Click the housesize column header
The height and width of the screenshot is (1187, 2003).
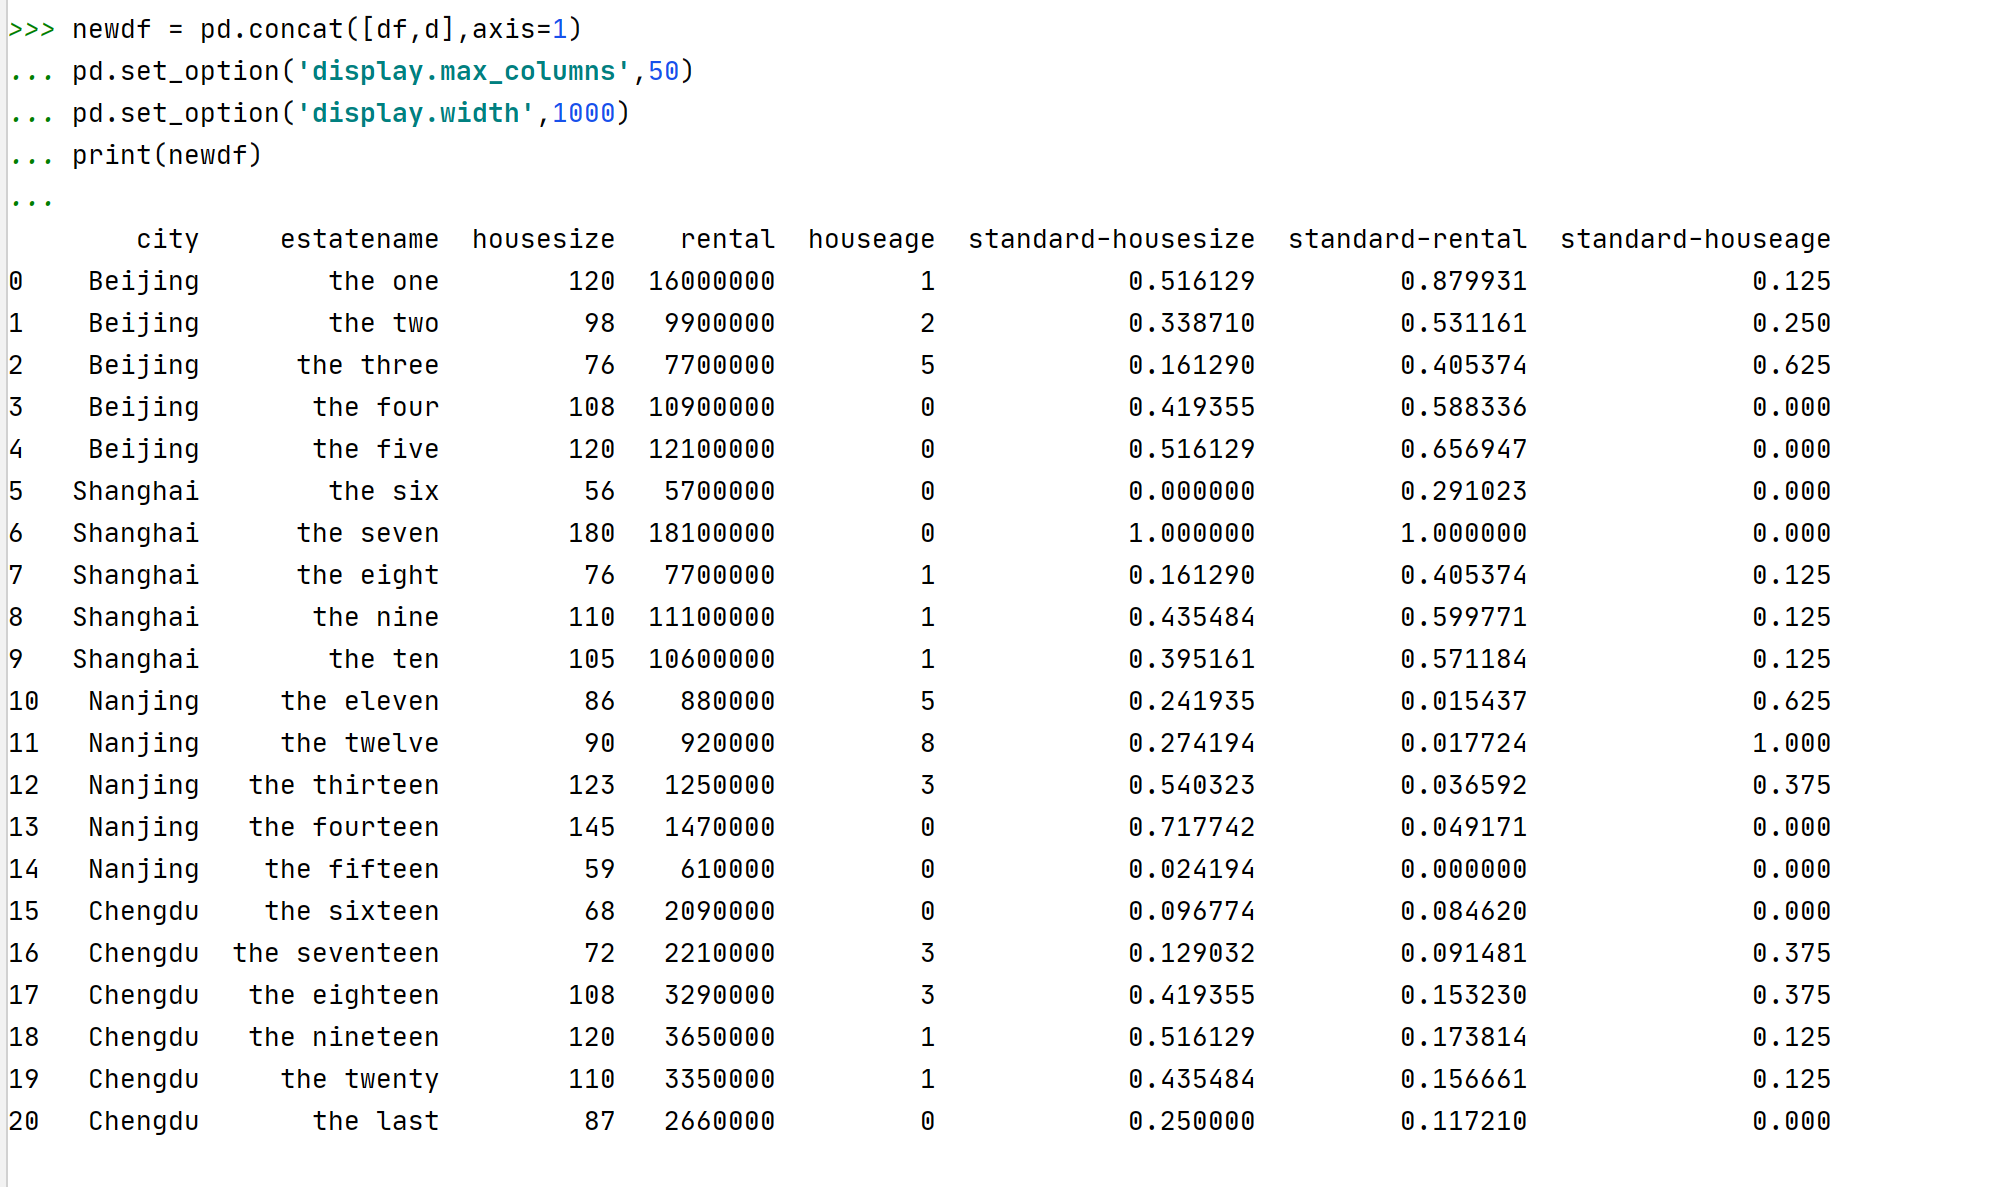[x=543, y=240]
